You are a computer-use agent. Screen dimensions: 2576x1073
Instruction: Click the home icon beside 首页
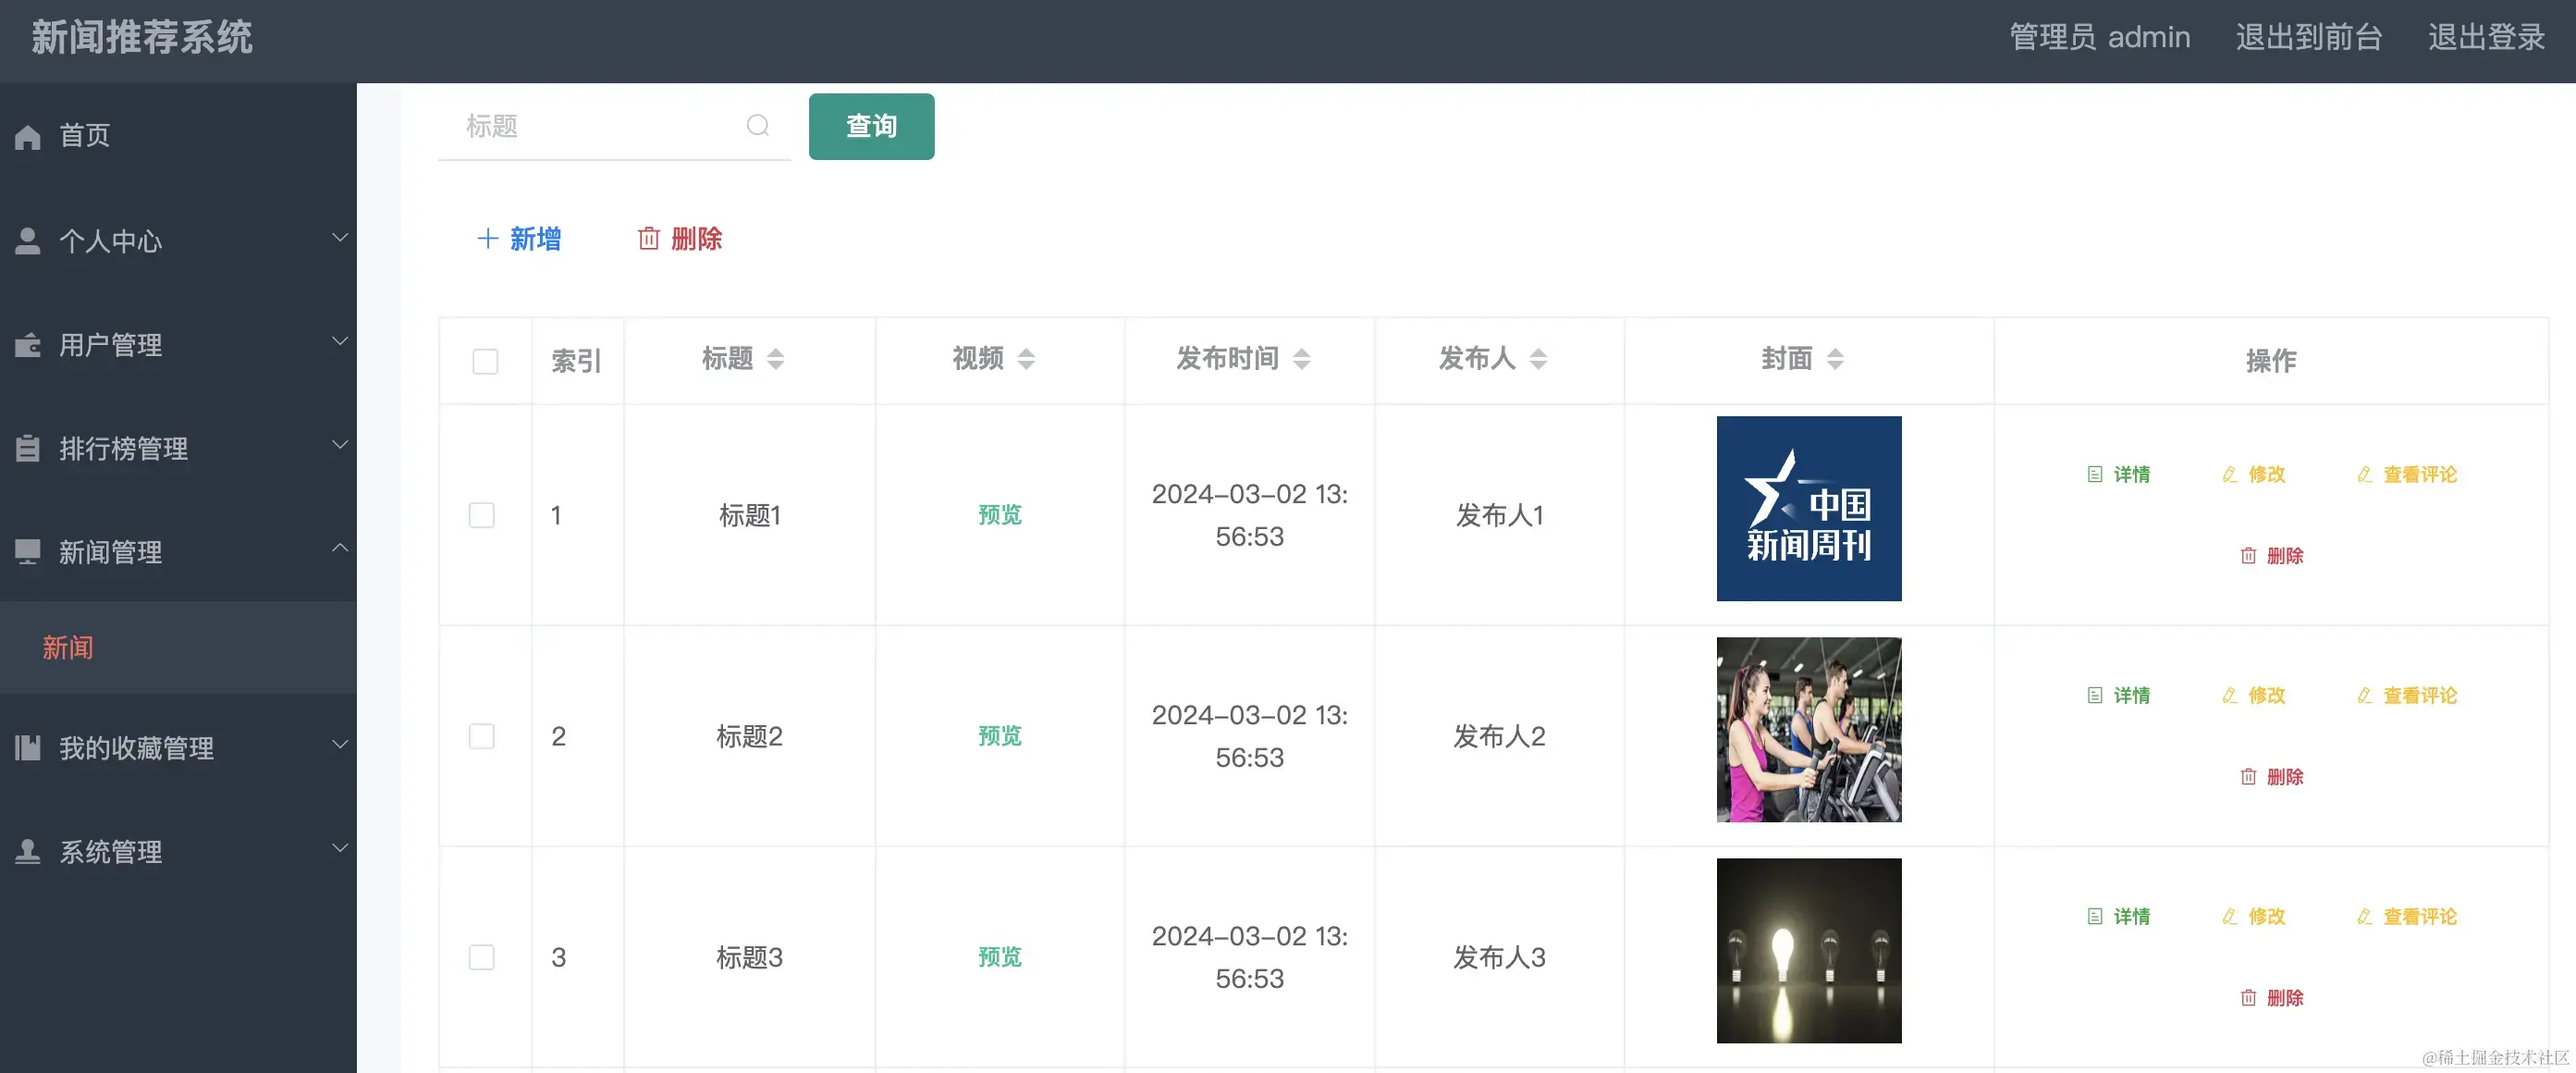click(28, 136)
